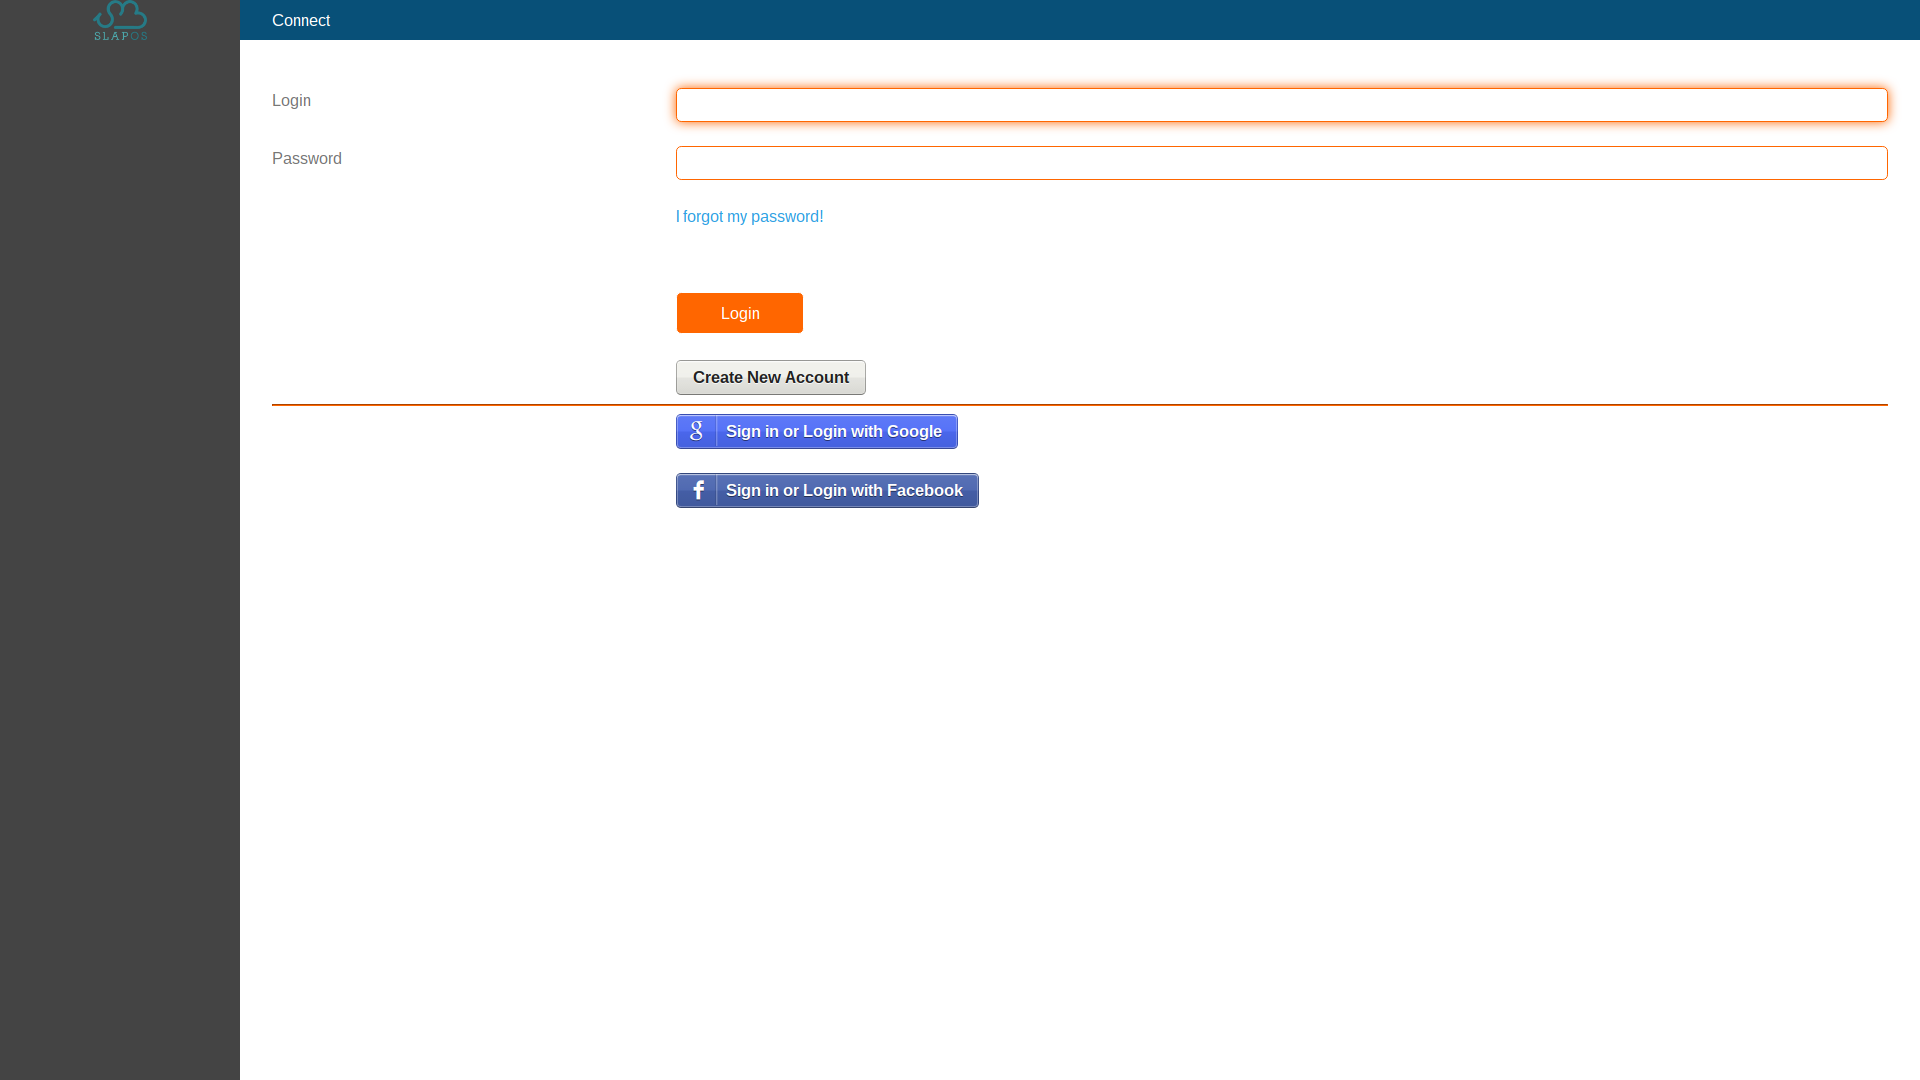The height and width of the screenshot is (1080, 1920).
Task: Sign in or Login with Facebook
Action: coord(827,489)
